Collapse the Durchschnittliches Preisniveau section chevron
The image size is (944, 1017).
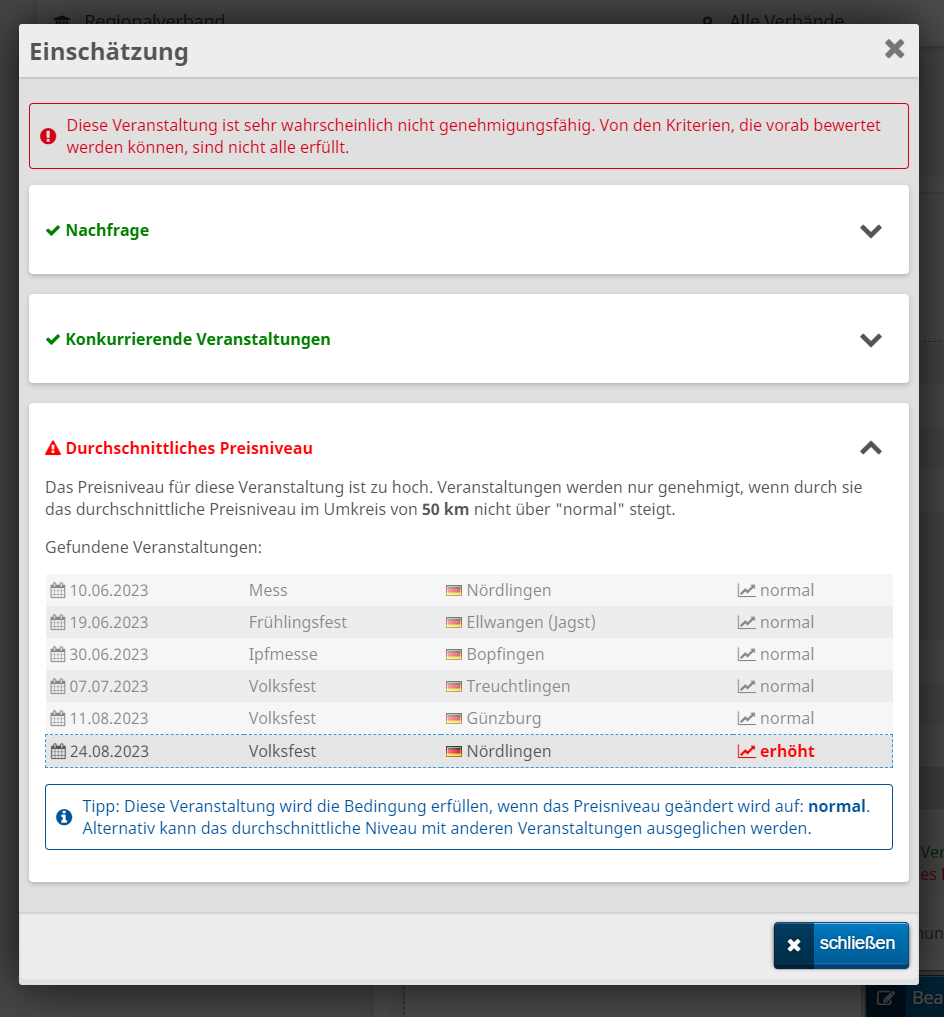(871, 448)
